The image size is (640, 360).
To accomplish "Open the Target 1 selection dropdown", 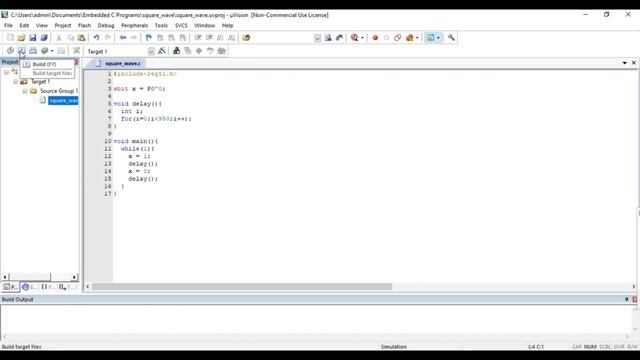I will [x=151, y=51].
